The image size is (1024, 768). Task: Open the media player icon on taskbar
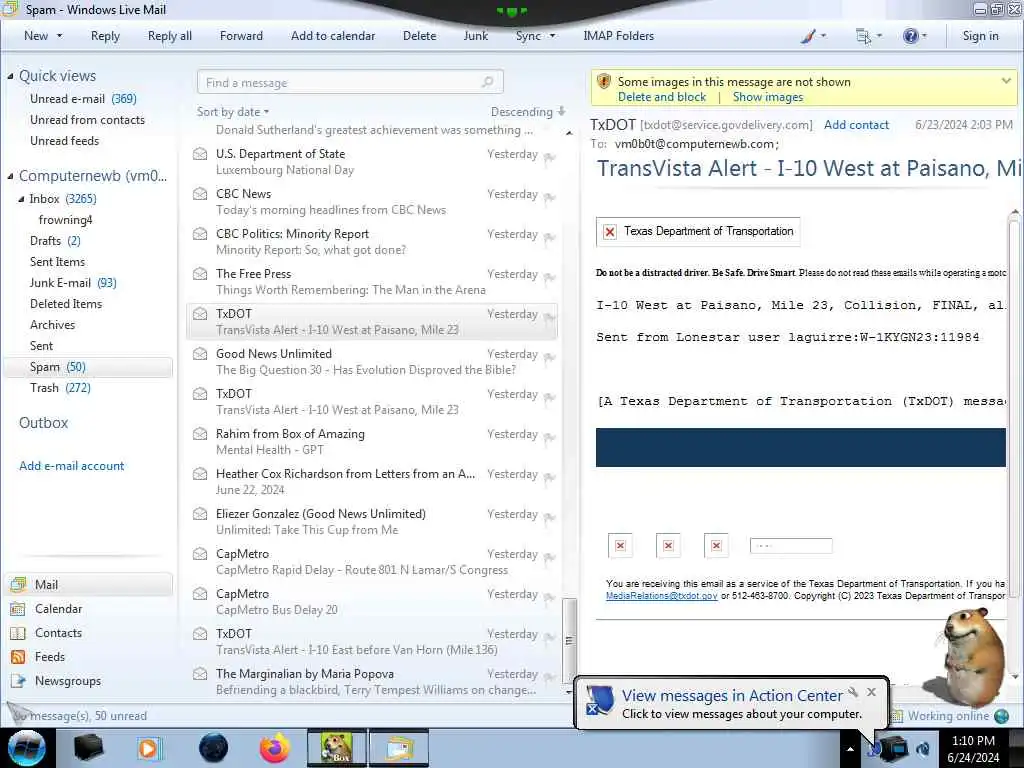pos(149,748)
